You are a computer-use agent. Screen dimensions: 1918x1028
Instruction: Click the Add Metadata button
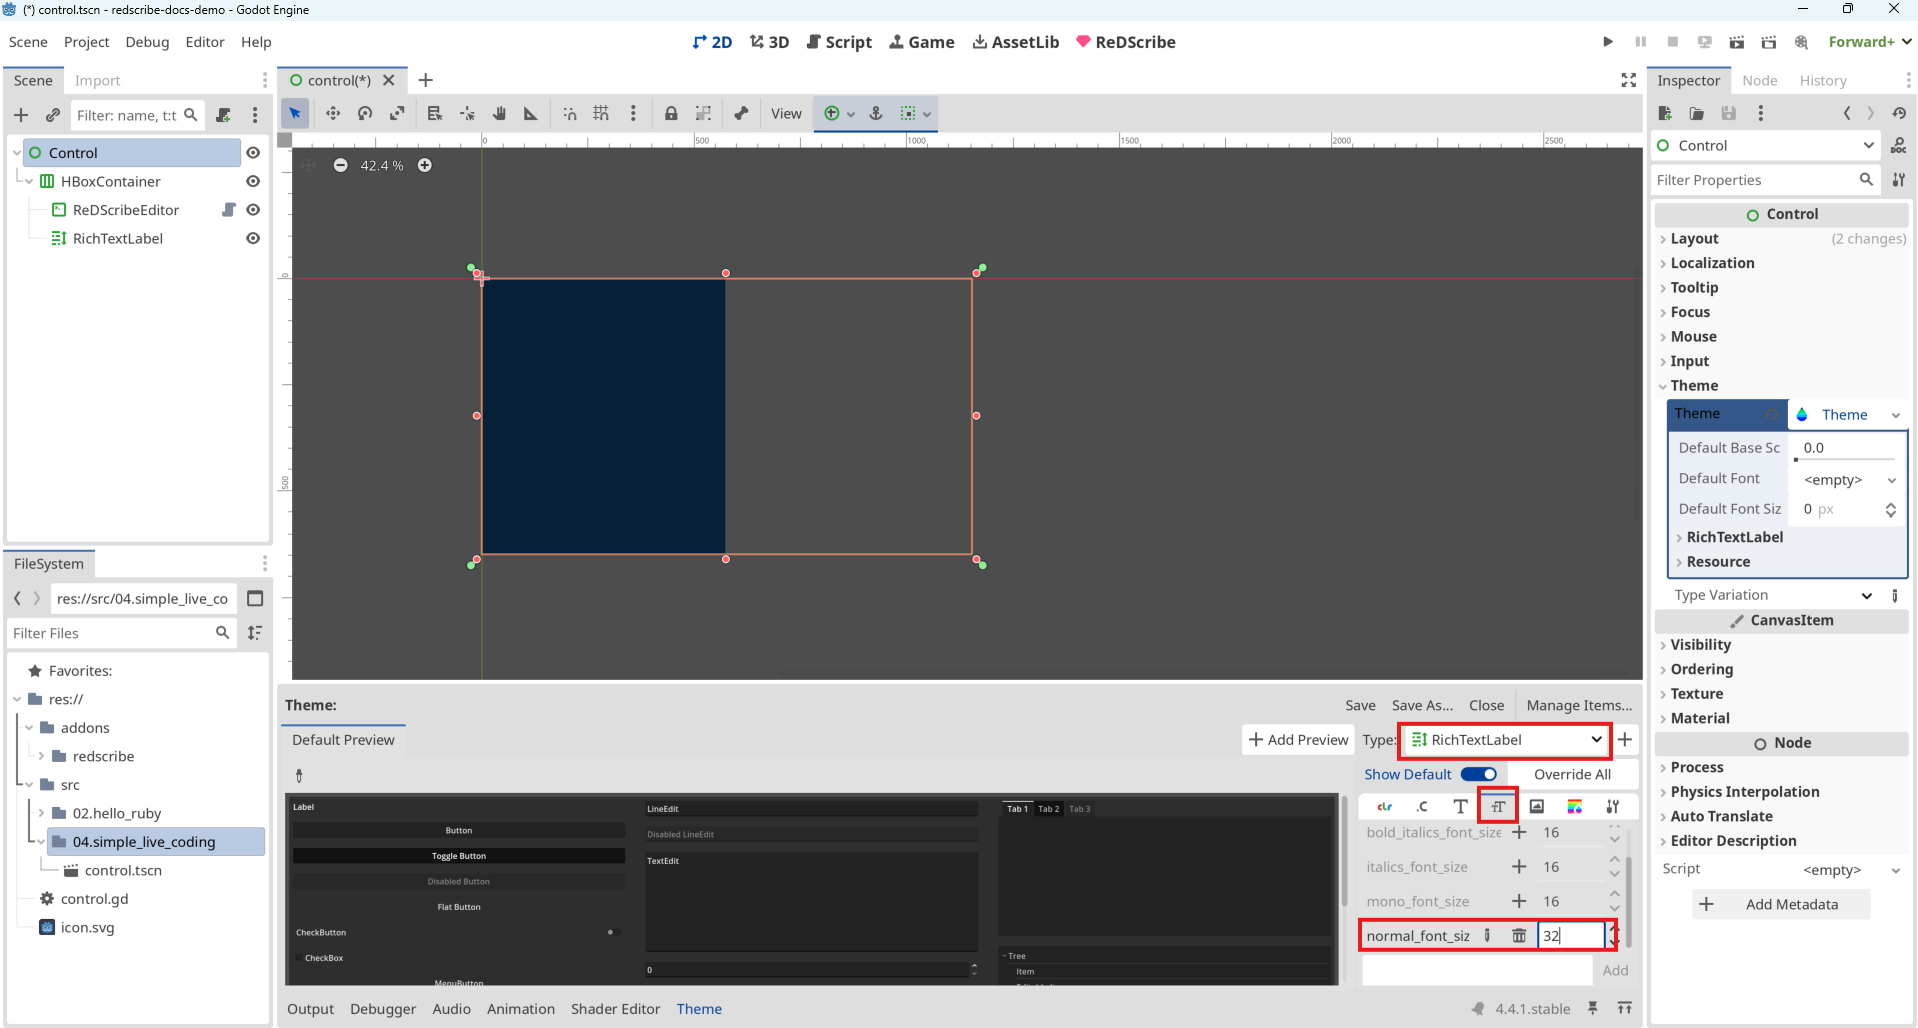coord(1781,904)
